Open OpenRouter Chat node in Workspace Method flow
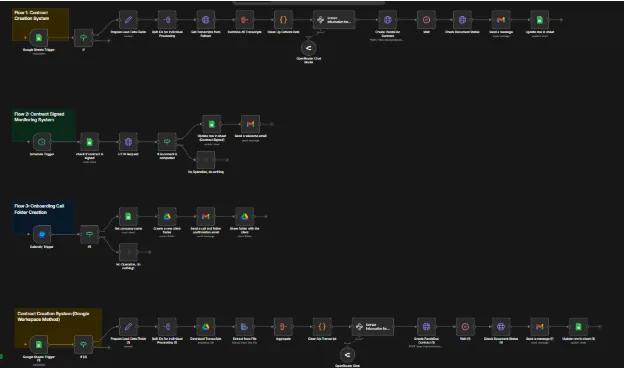This screenshot has width=628, height=368. 347,355
